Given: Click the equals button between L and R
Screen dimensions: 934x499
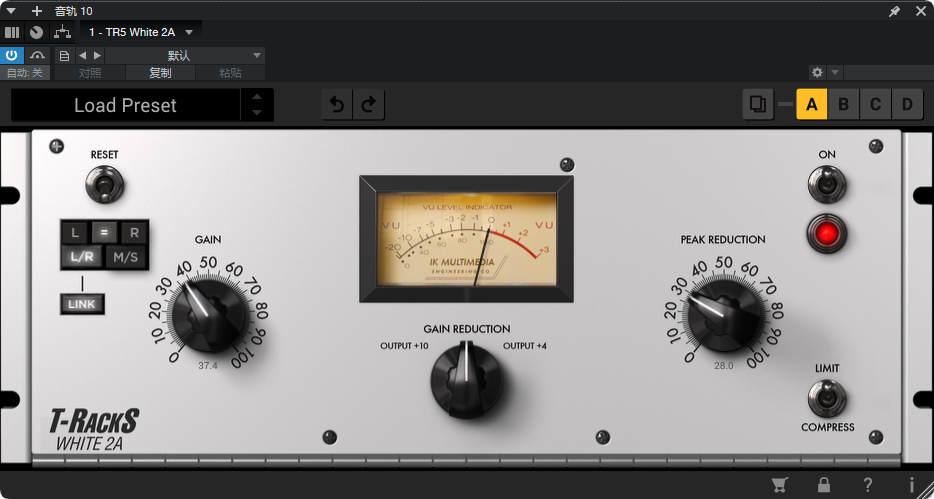Looking at the screenshot, I should point(104,233).
